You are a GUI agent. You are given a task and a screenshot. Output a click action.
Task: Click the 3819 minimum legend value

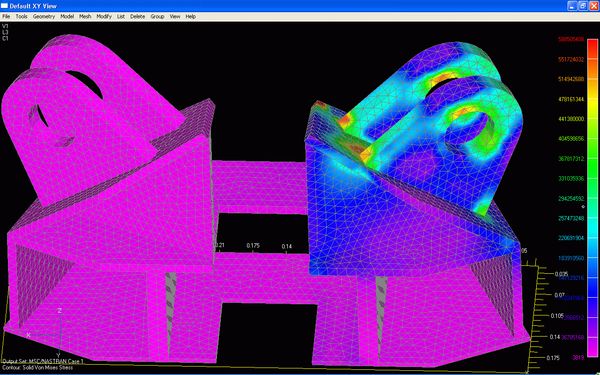click(x=578, y=358)
